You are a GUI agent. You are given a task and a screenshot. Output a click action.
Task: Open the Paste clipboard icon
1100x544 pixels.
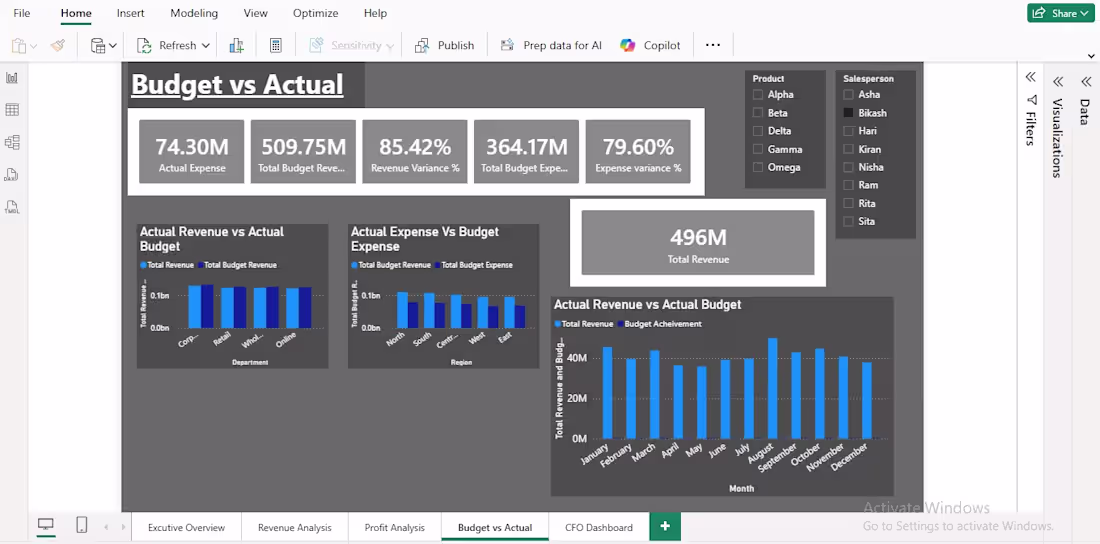coord(19,46)
